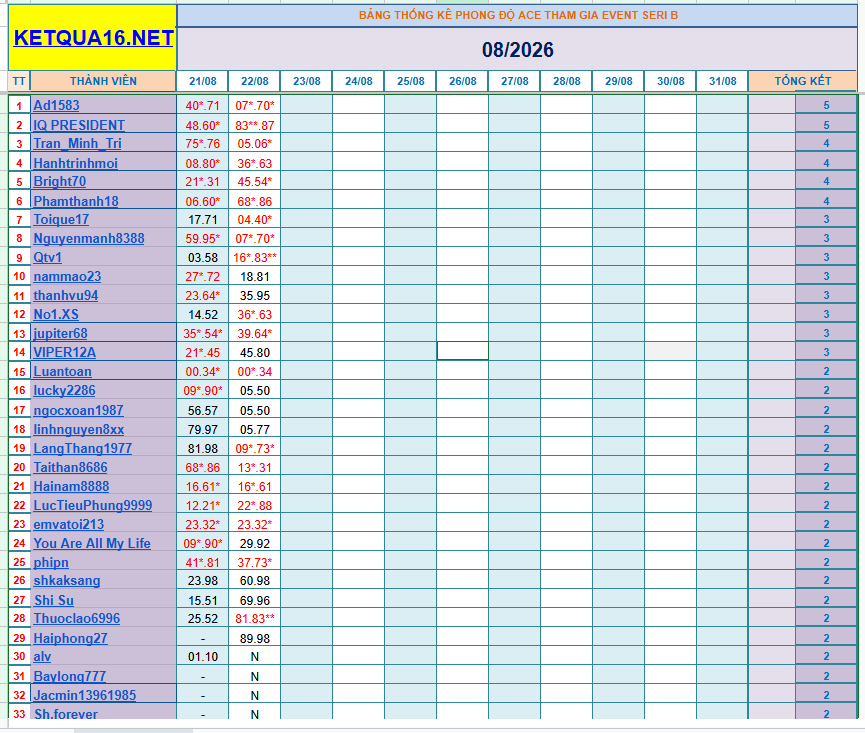This screenshot has height=733, width=865.
Task: Select cell 81.83** in Thuoclao6996 row
Action: pyautogui.click(x=254, y=619)
